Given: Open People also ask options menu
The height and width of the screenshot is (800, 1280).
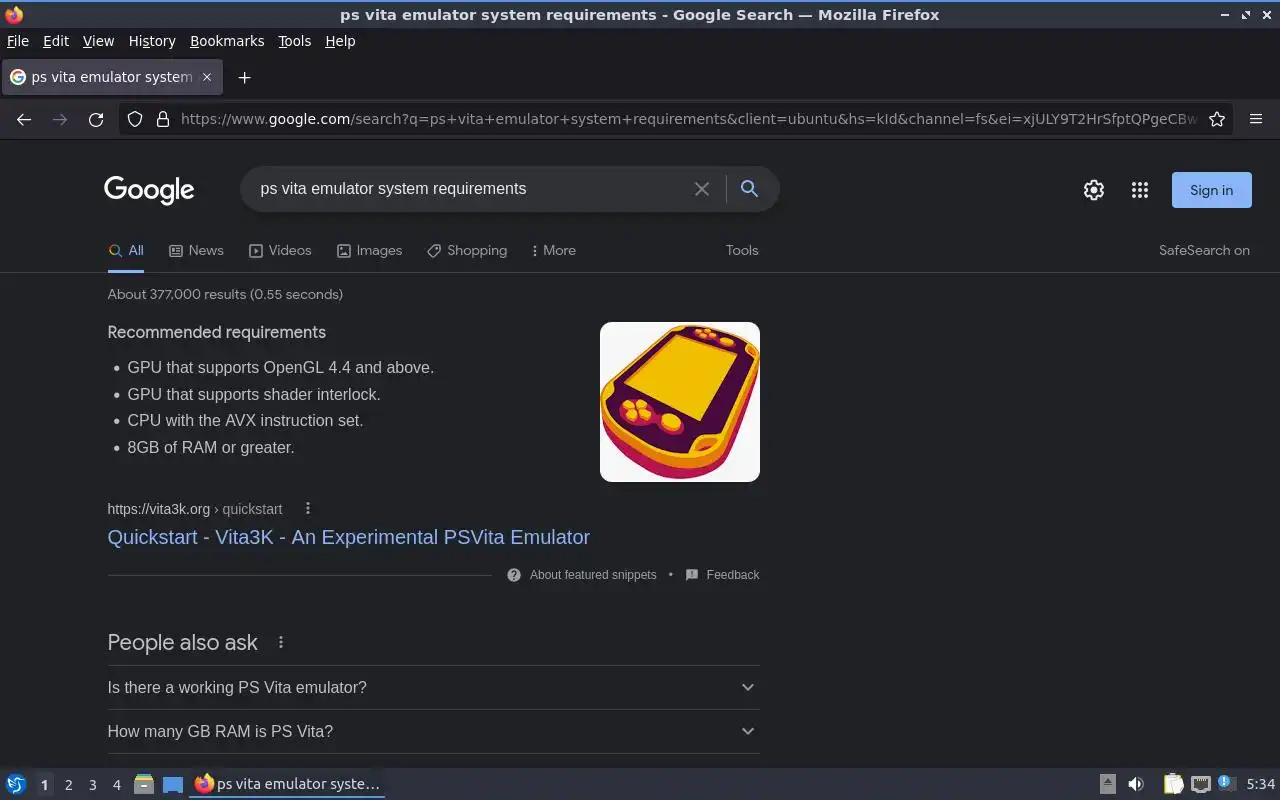Looking at the screenshot, I should [x=281, y=642].
